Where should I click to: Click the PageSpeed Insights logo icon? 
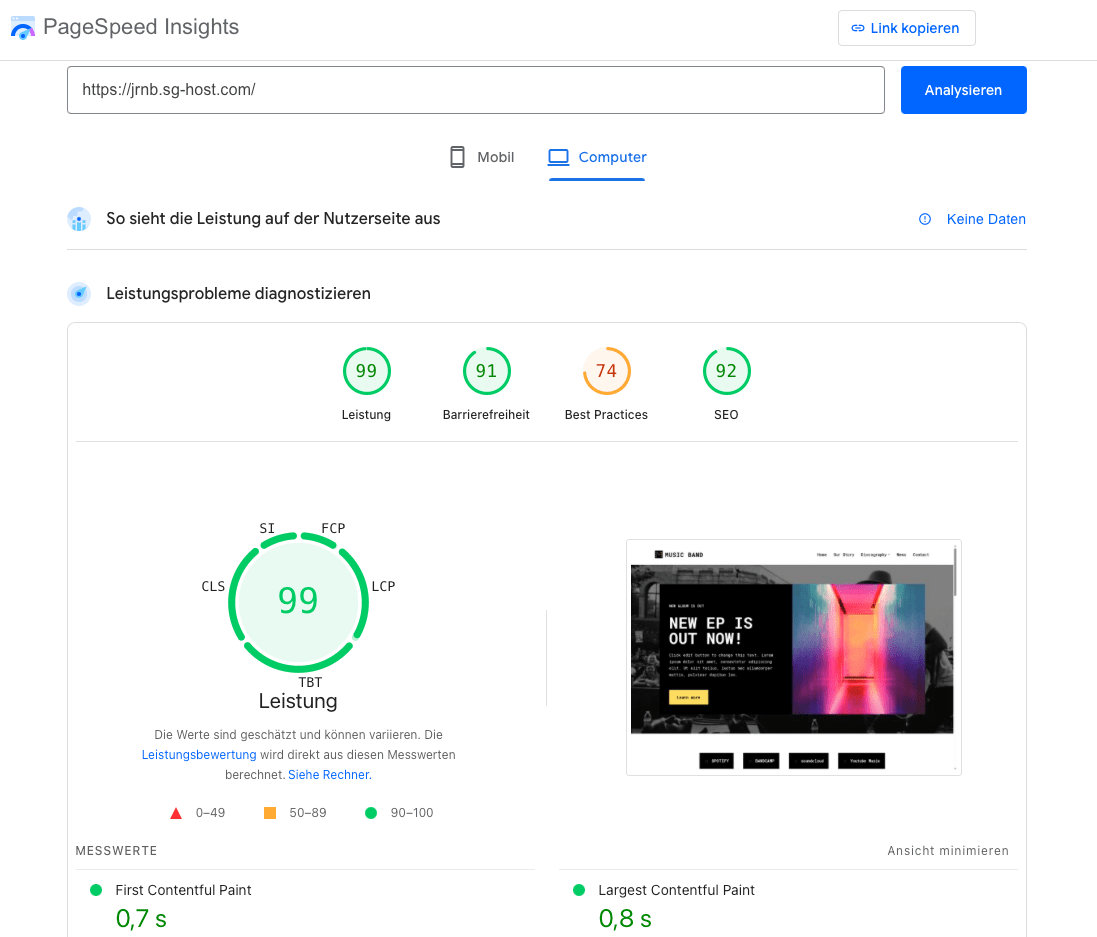tap(23, 27)
